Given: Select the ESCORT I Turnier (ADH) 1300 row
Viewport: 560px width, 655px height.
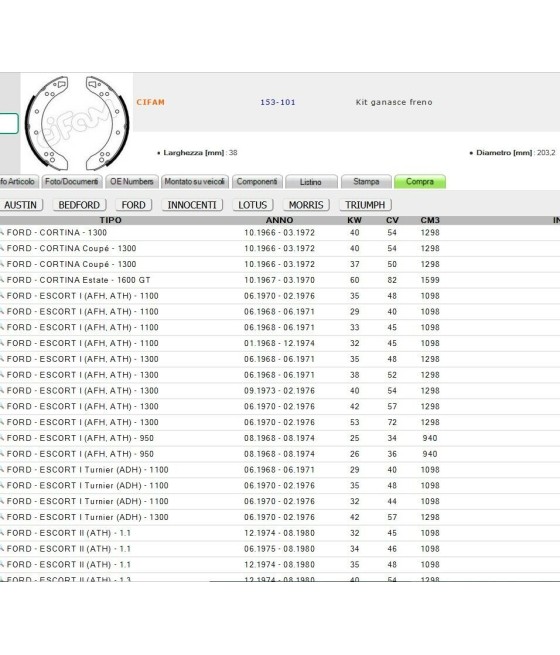Looking at the screenshot, I should (x=280, y=517).
